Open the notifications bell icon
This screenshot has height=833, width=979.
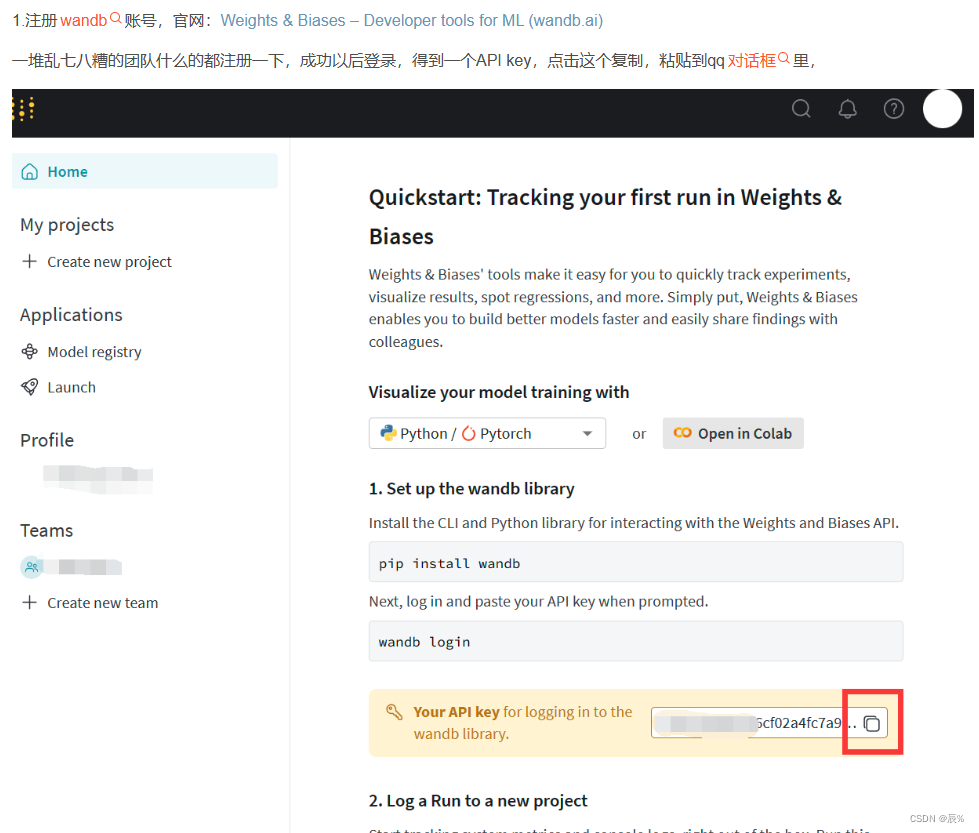(847, 109)
